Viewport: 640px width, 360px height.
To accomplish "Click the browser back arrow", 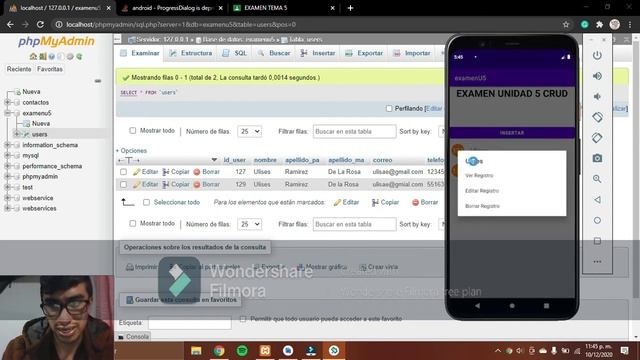I will (x=10, y=24).
